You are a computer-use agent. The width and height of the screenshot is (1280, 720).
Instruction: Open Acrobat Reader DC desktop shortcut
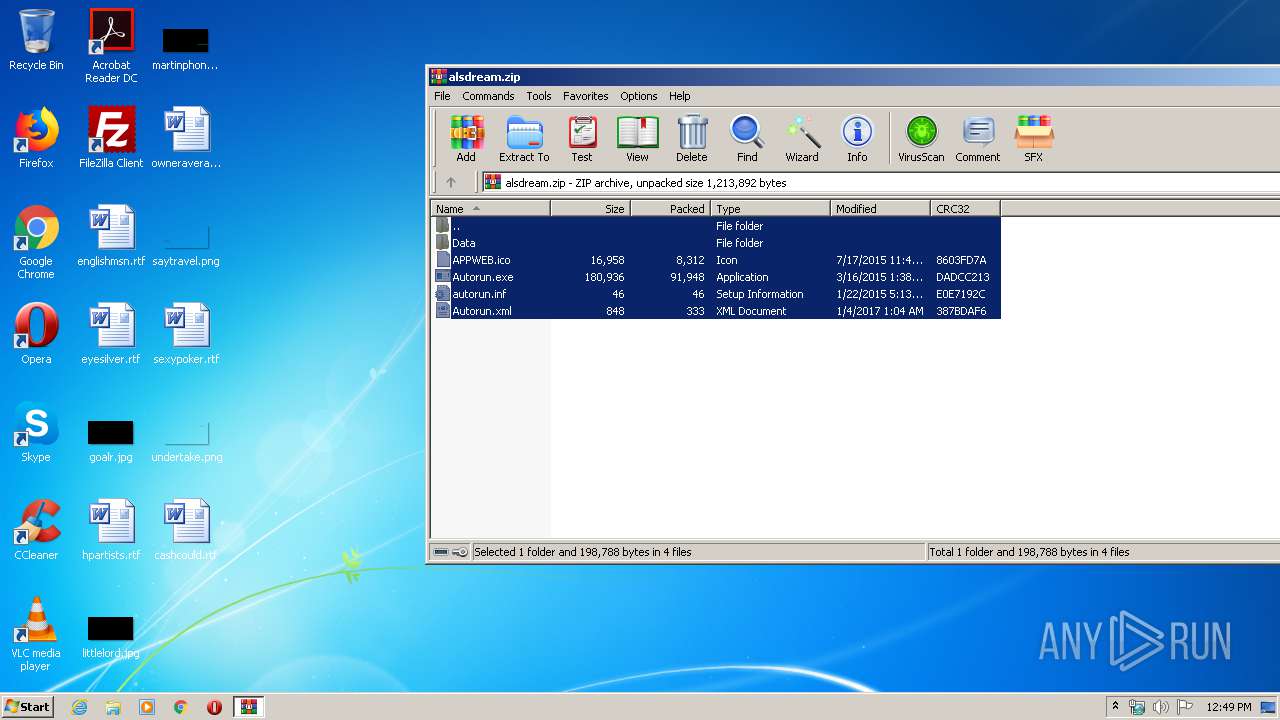pyautogui.click(x=111, y=46)
